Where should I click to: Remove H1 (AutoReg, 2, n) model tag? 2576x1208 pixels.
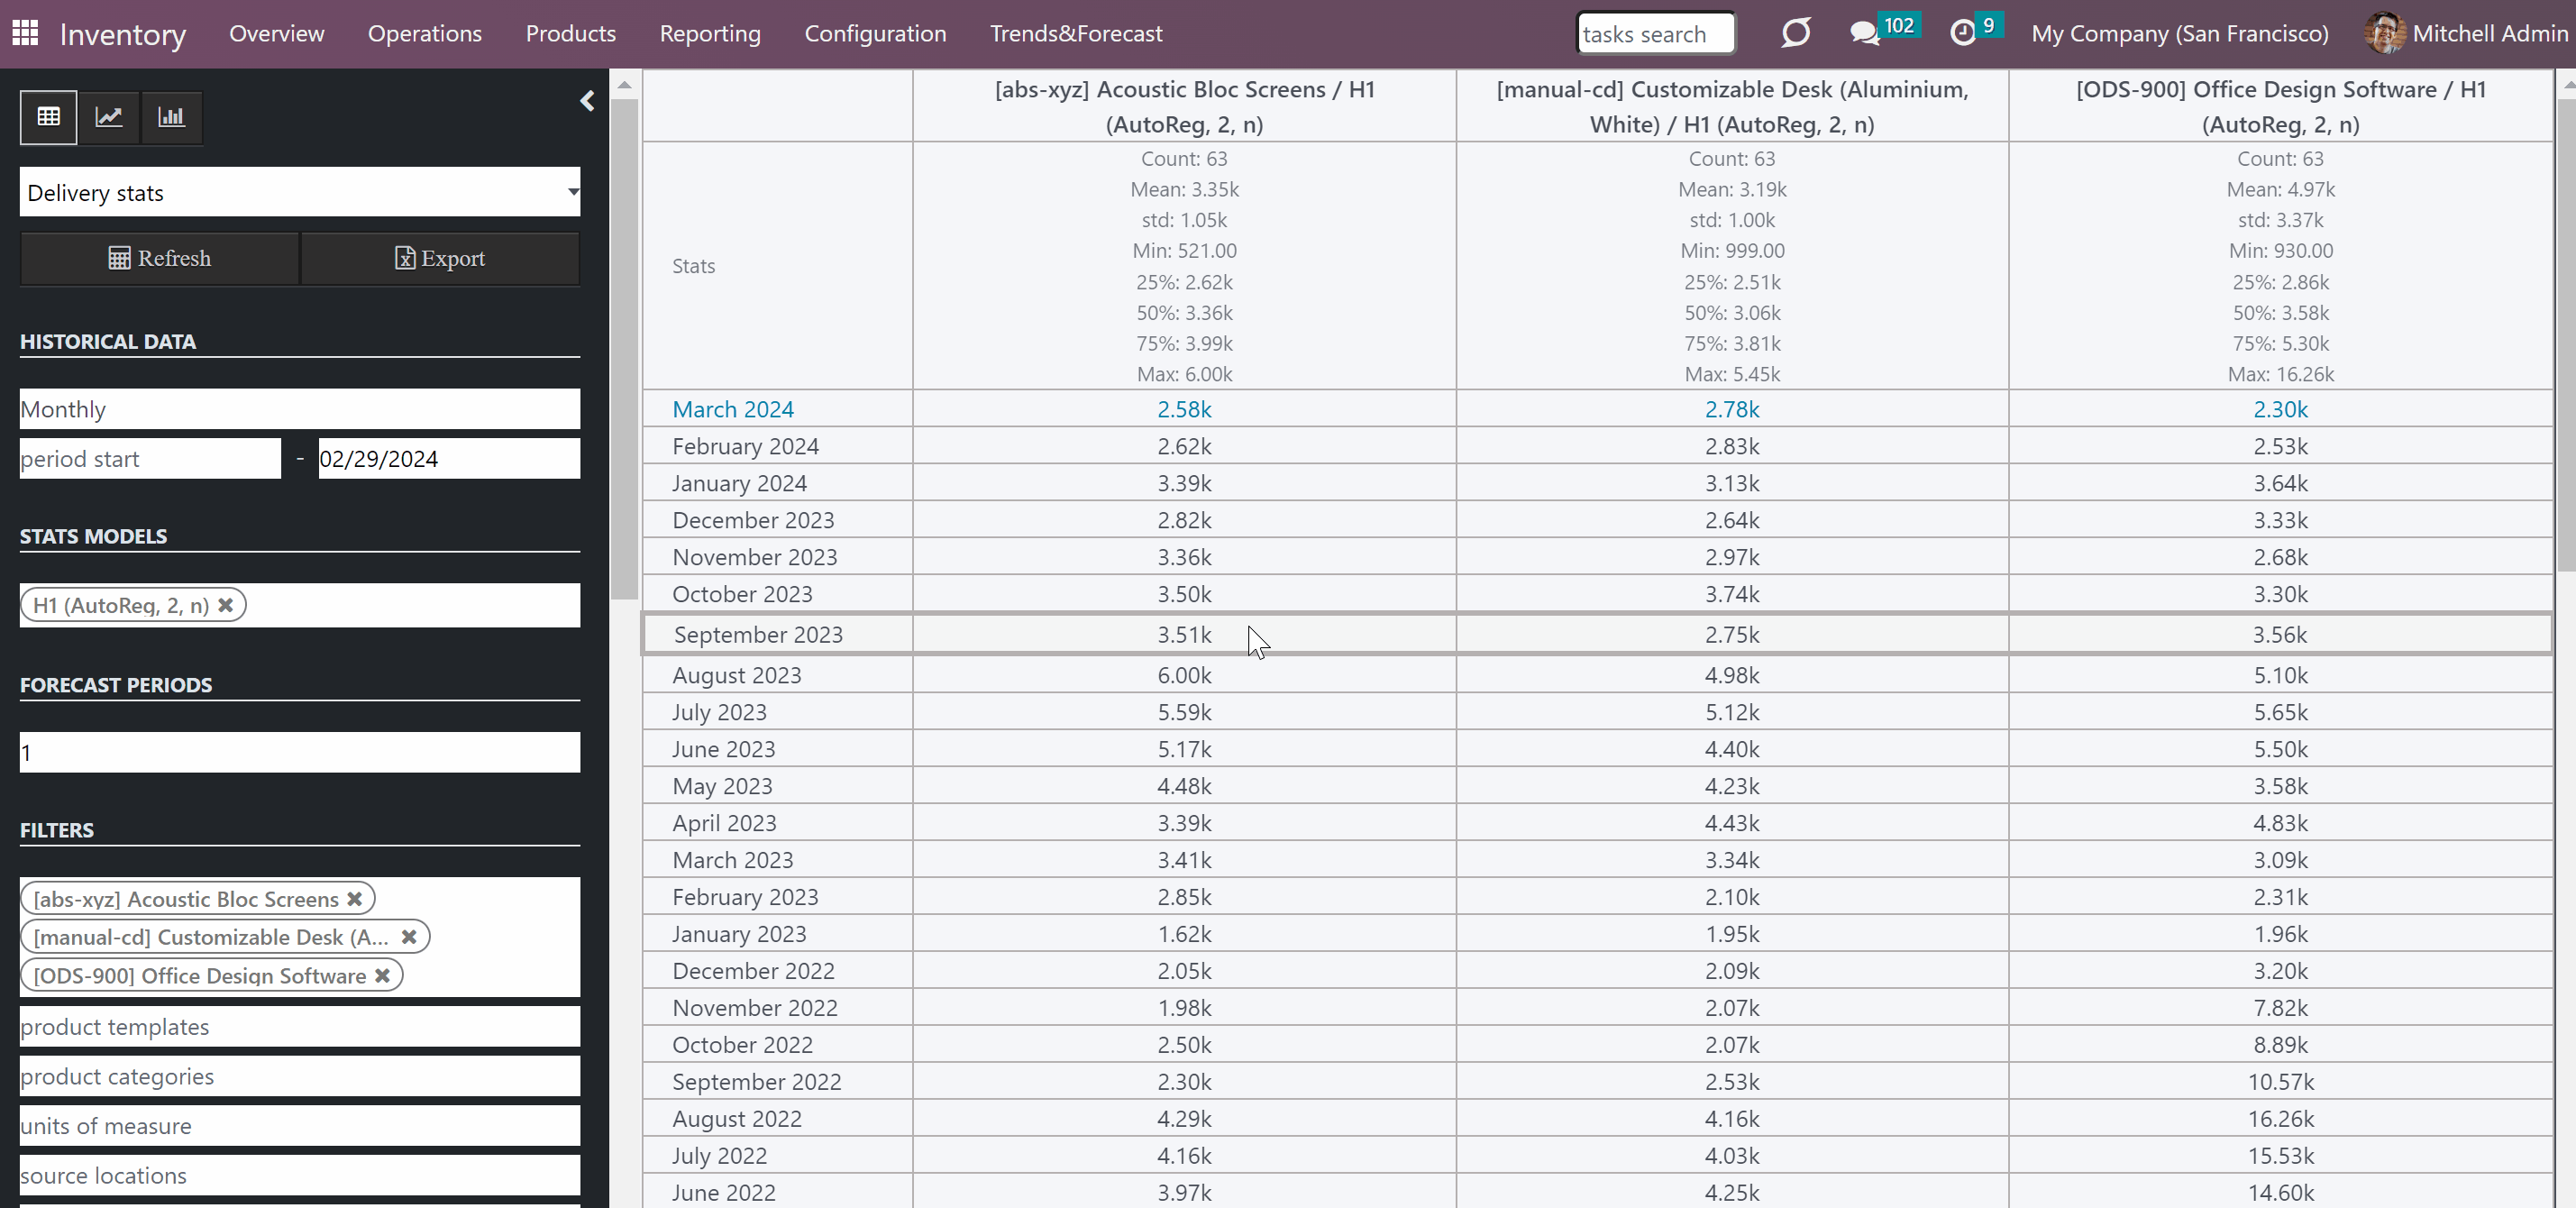(x=226, y=605)
